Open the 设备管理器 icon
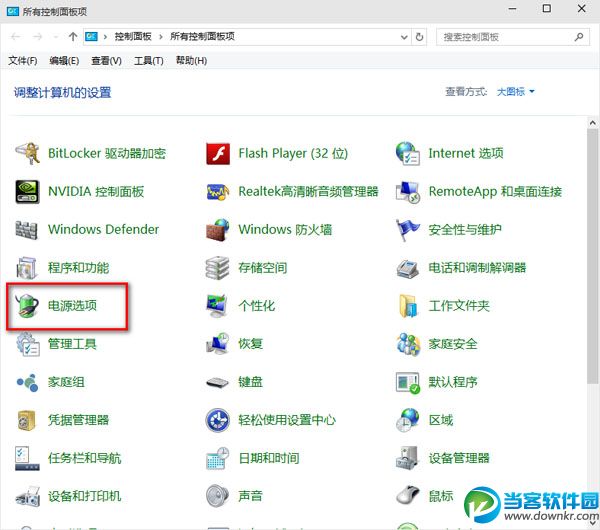The width and height of the screenshot is (600, 530). click(407, 458)
